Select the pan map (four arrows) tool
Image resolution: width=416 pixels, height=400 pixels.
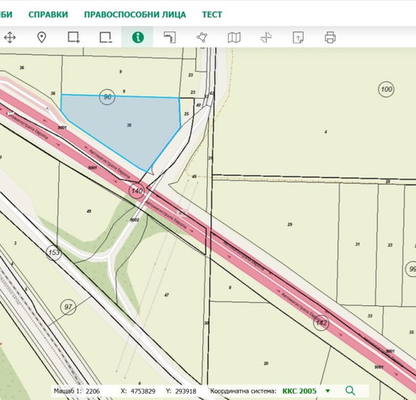click(x=10, y=37)
